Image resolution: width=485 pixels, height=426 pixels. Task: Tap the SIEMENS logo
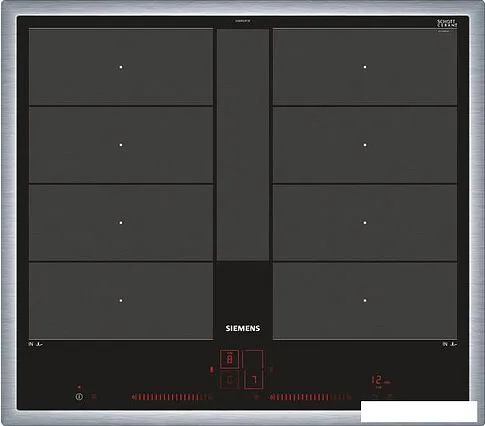click(x=243, y=328)
